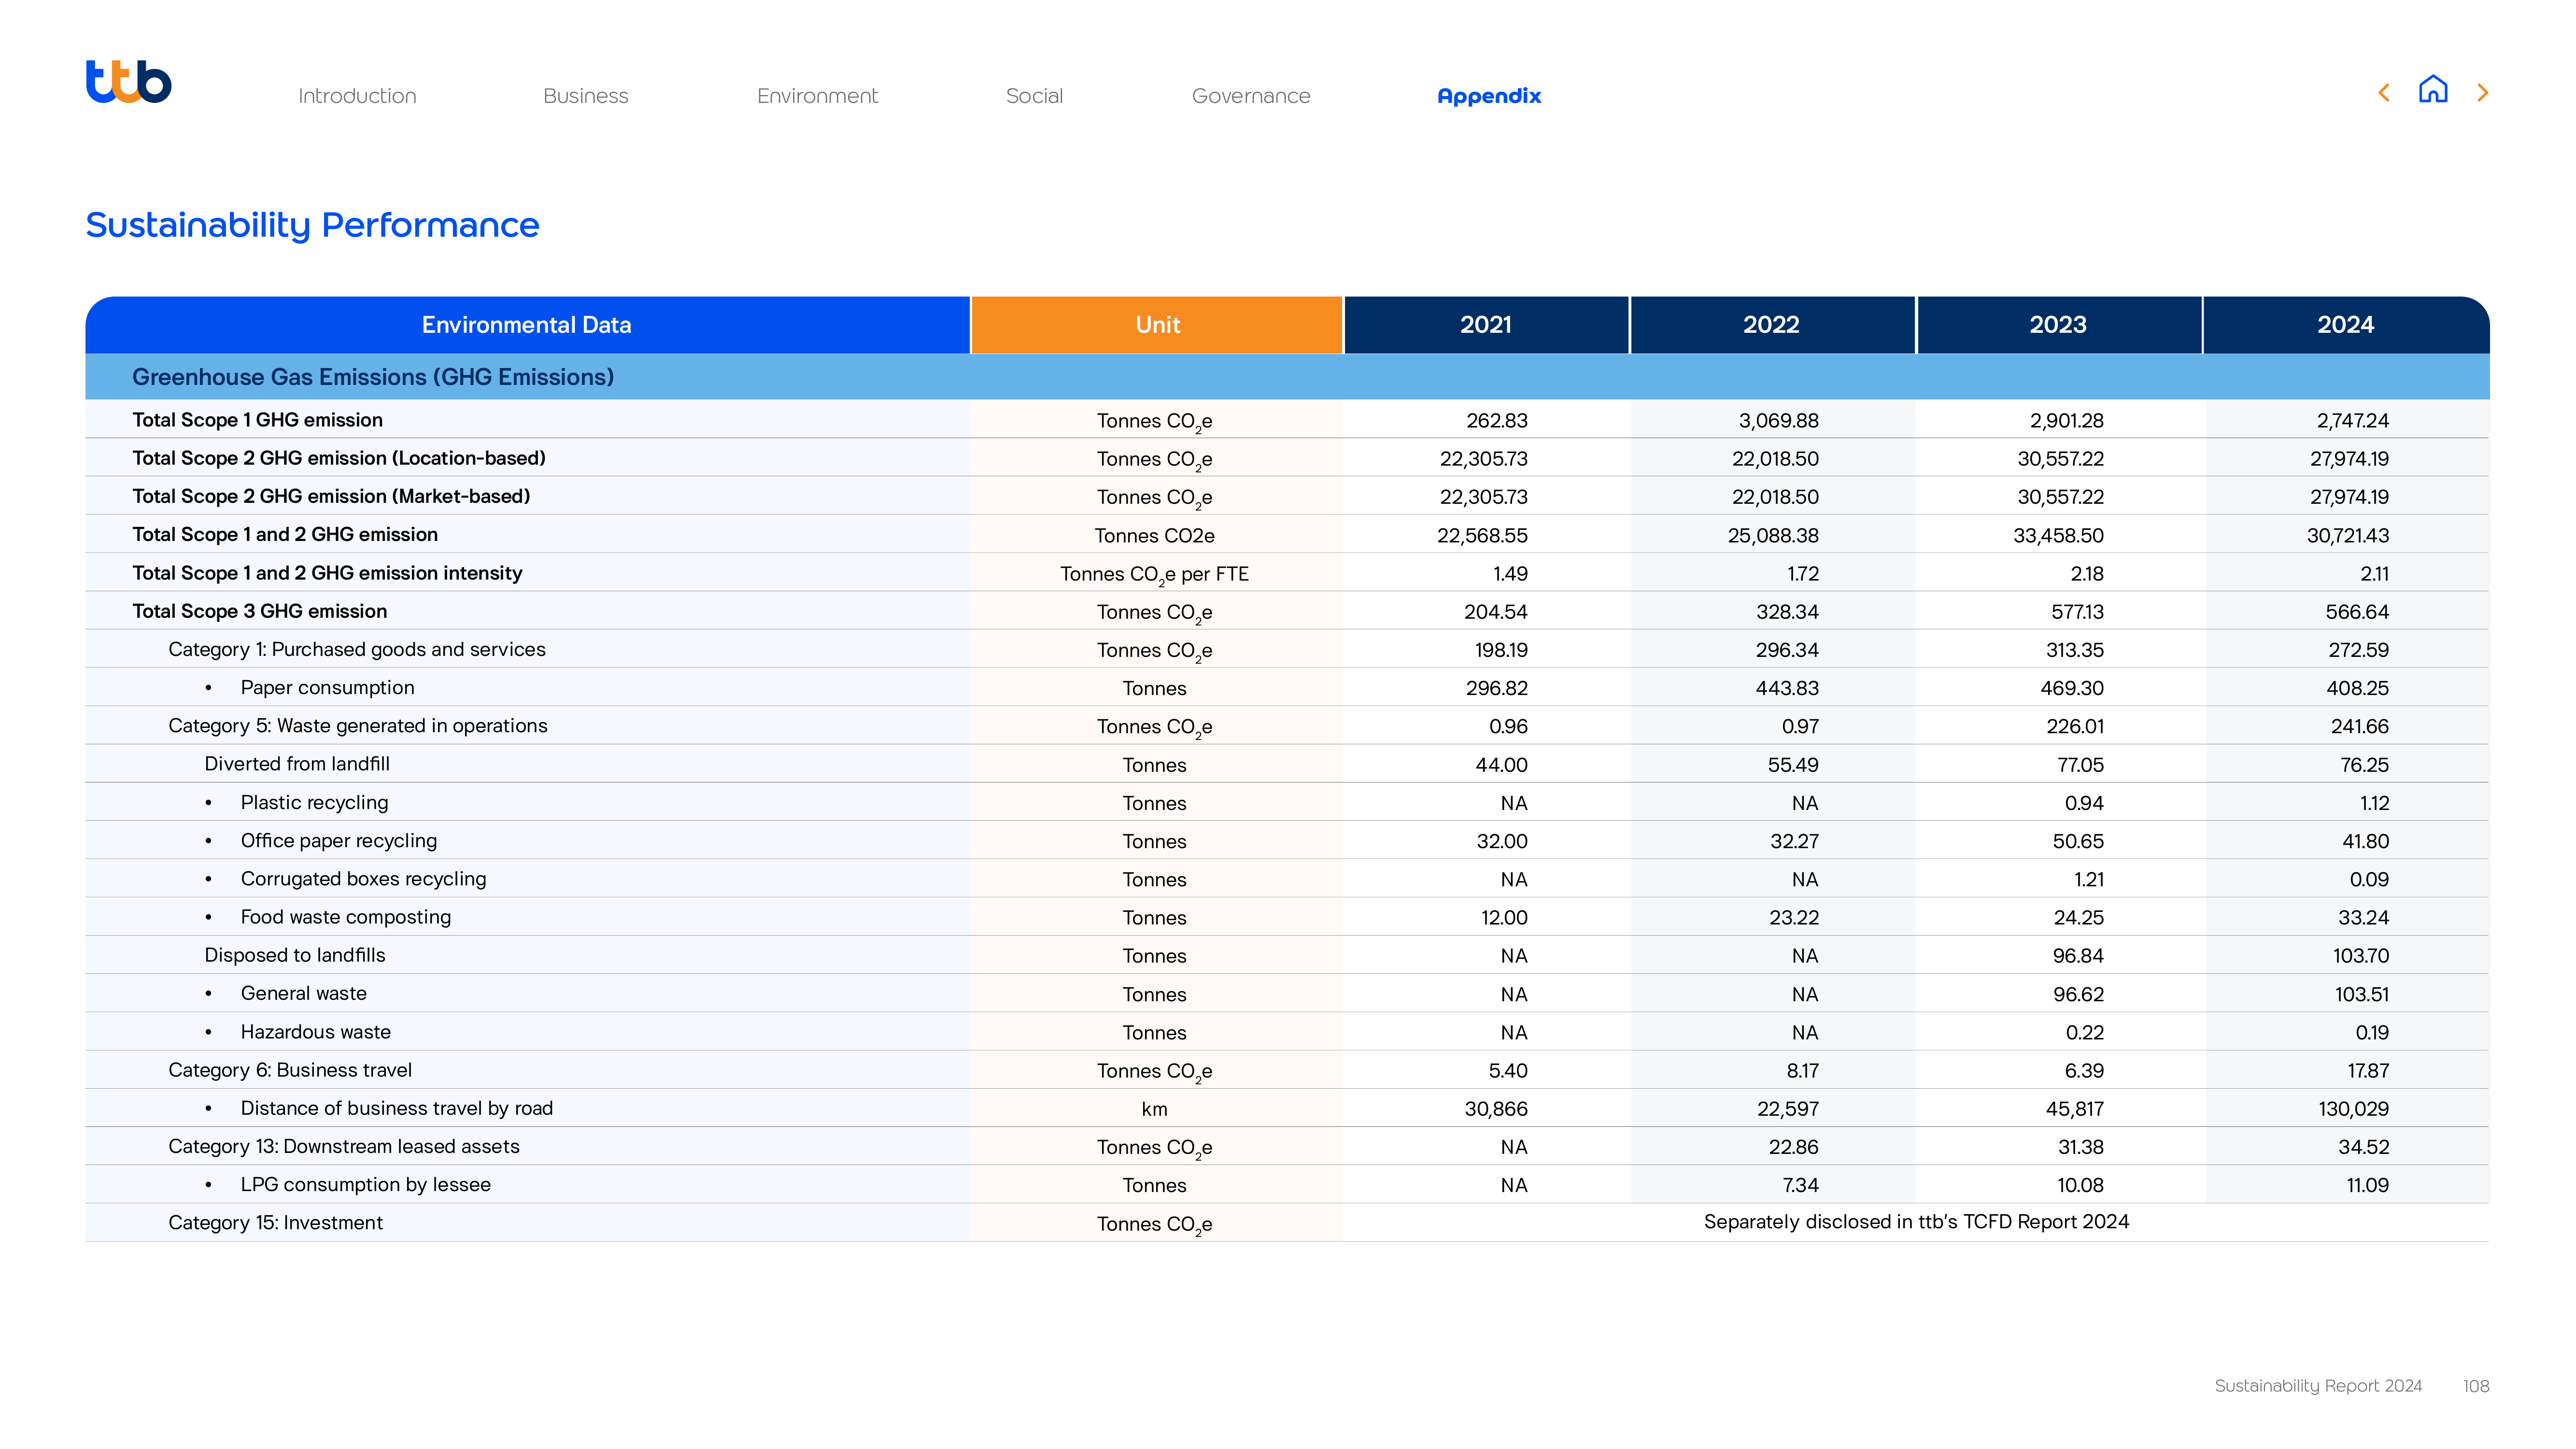Open the Introduction section
The image size is (2576, 1449).
pos(357,96)
